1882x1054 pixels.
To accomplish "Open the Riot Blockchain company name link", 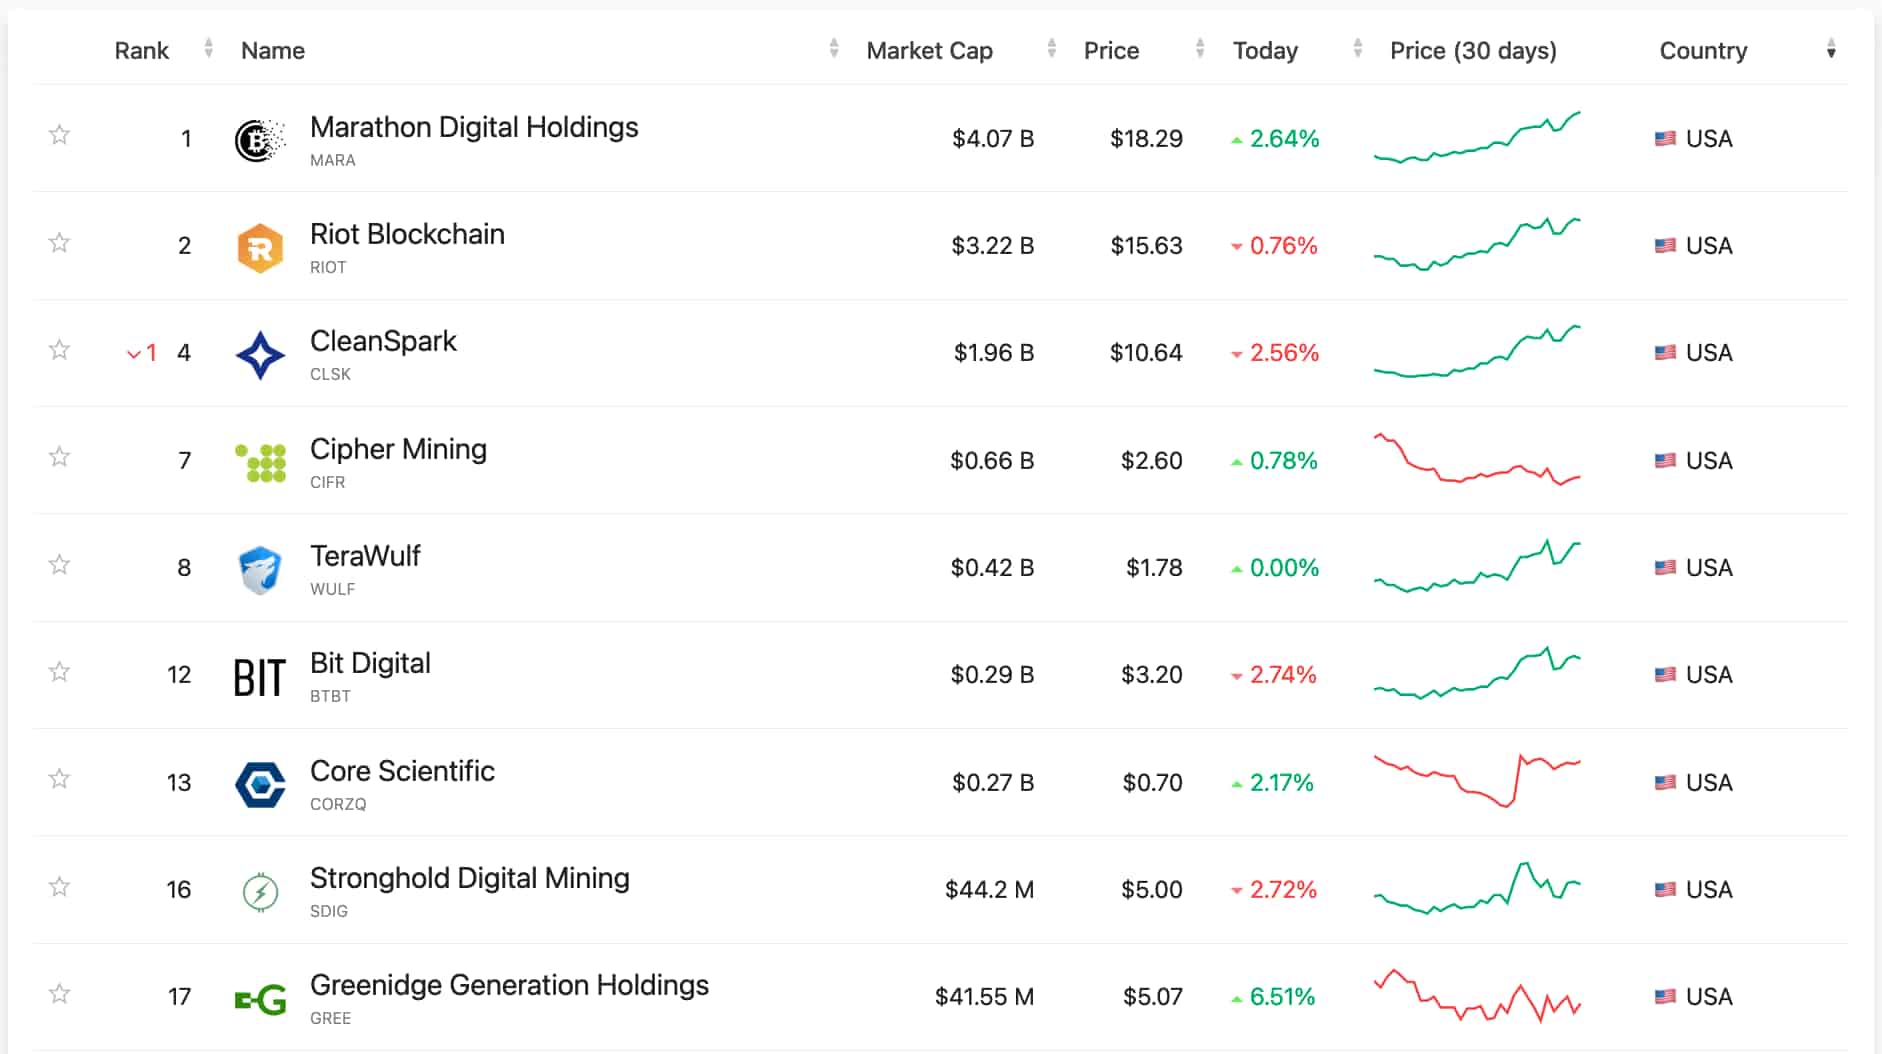I will 407,234.
